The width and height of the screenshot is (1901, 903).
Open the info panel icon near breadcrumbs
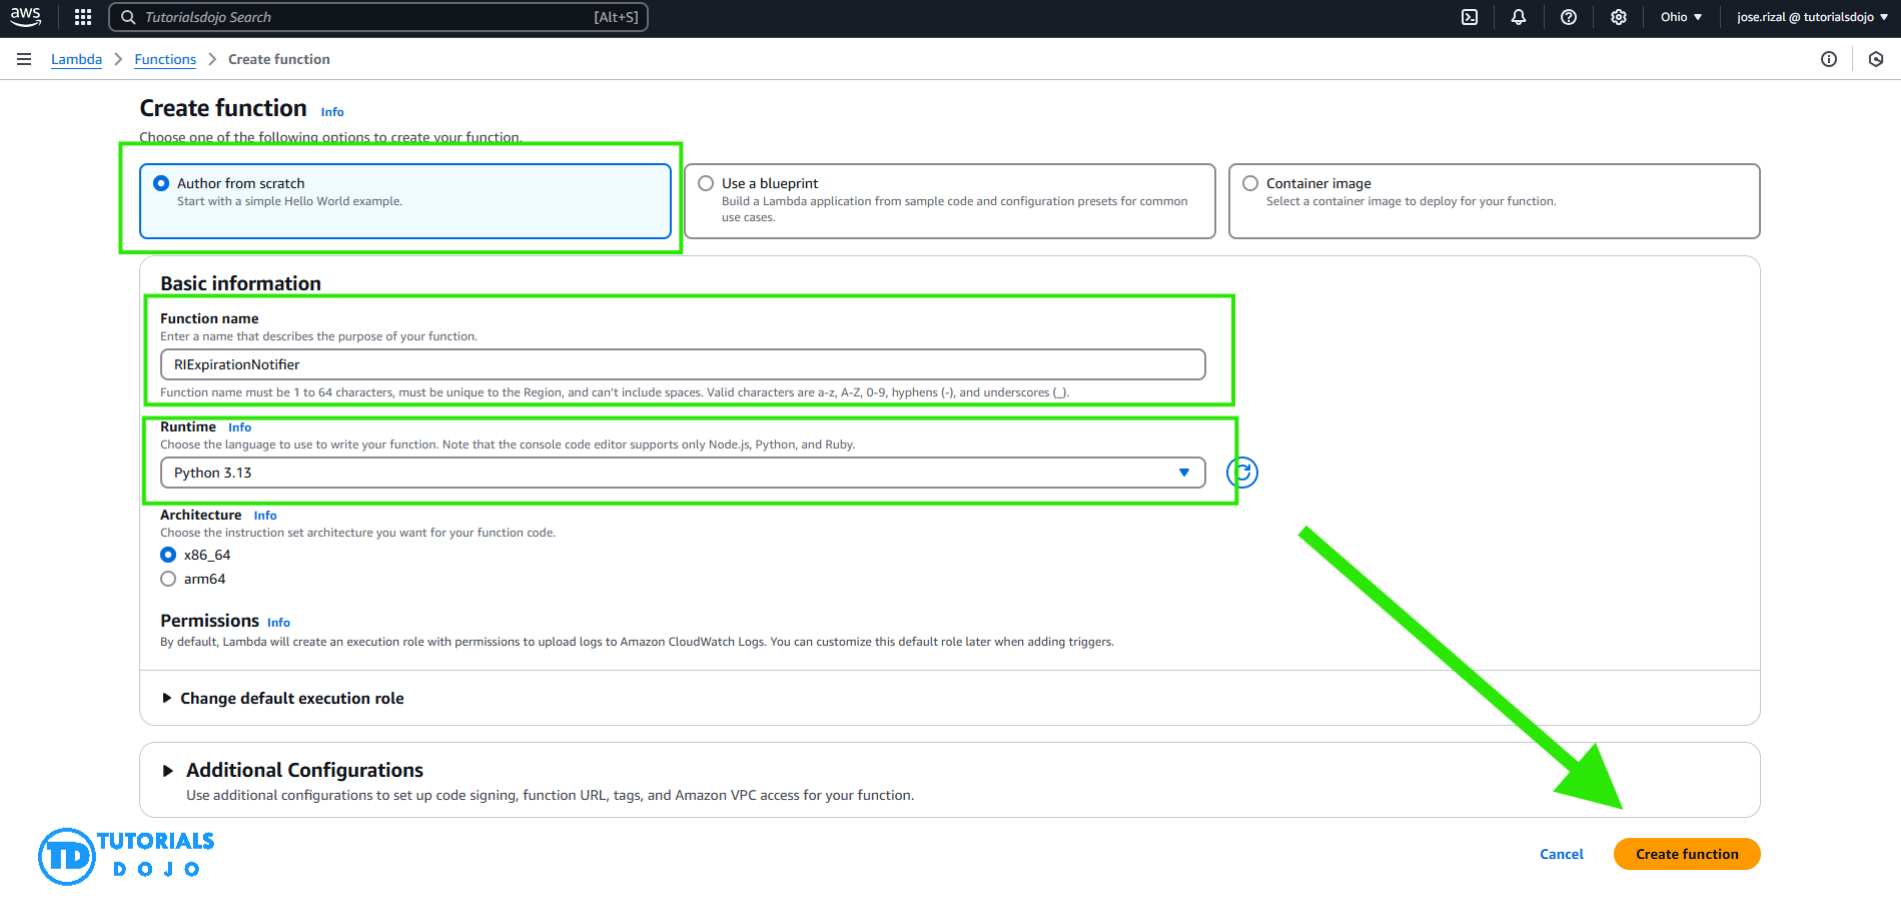(1828, 59)
